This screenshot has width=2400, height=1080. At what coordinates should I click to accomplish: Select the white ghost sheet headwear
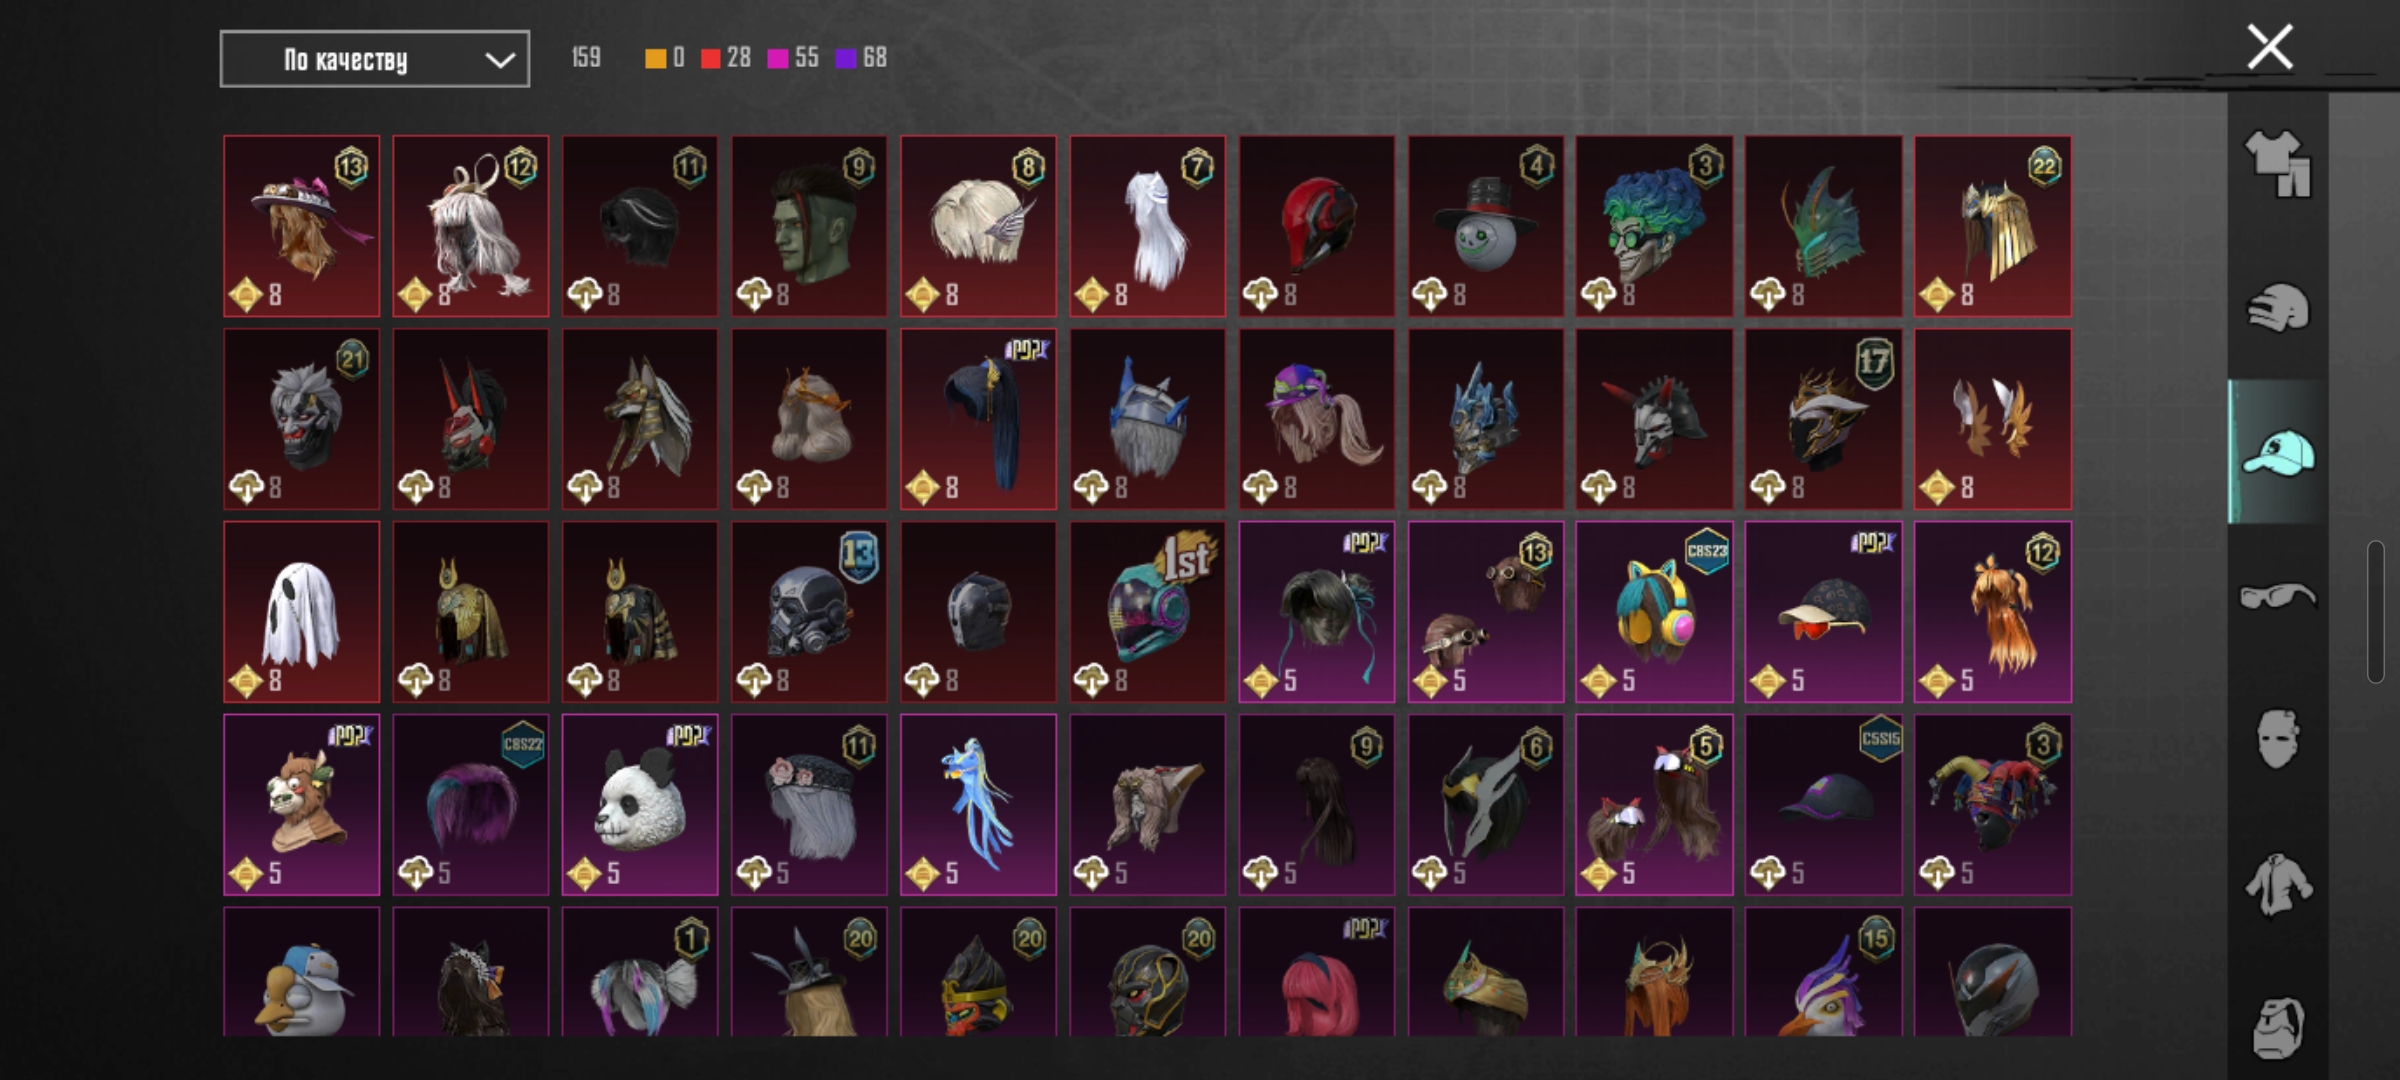tap(301, 611)
